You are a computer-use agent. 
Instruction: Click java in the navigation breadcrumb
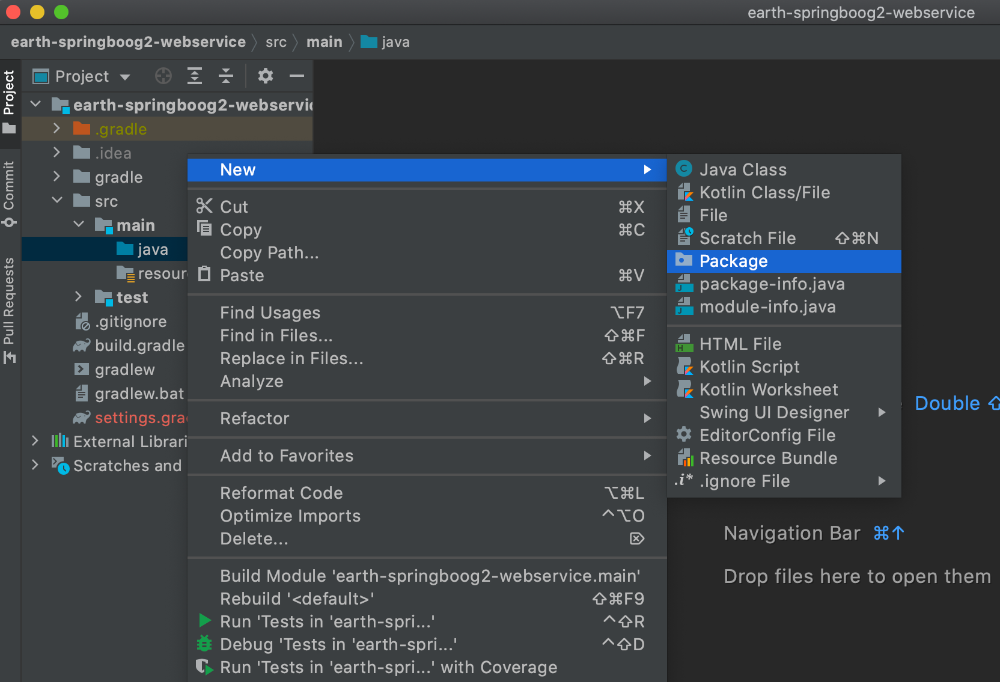(385, 42)
